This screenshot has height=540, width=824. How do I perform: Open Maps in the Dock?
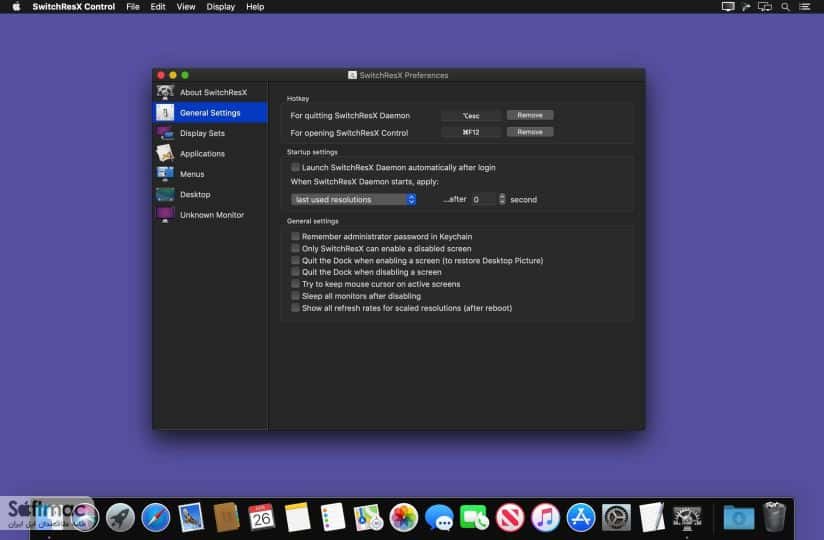pyautogui.click(x=368, y=517)
